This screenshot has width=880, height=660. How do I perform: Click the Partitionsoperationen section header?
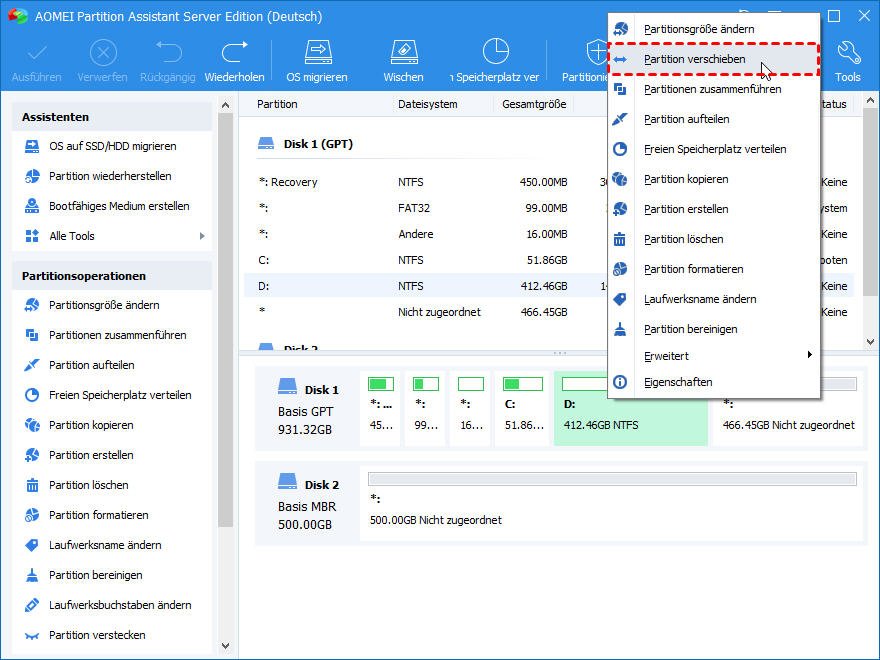[x=112, y=276]
